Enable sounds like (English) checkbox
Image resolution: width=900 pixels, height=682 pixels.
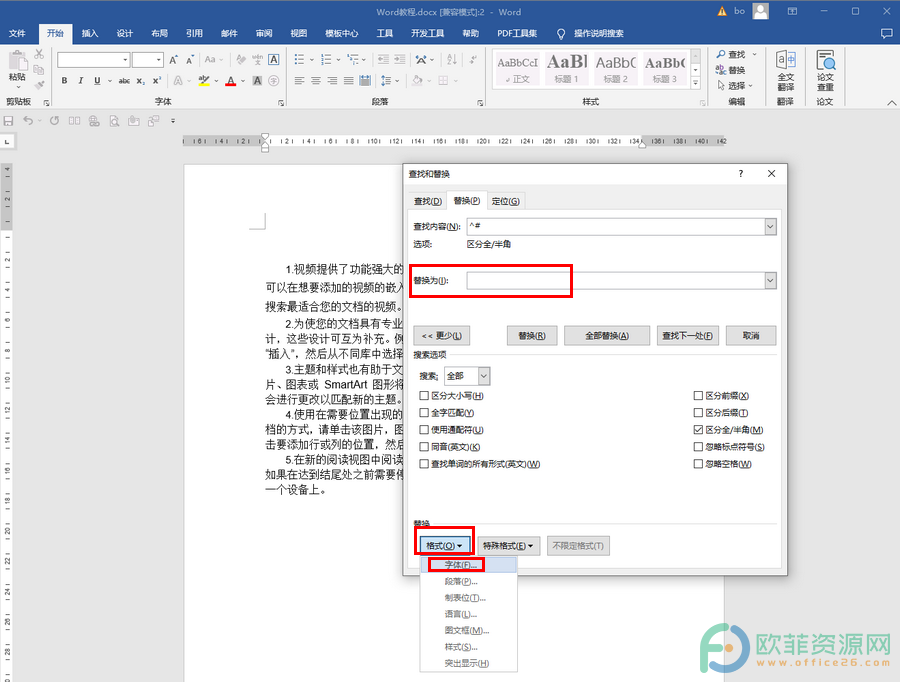[x=424, y=447]
